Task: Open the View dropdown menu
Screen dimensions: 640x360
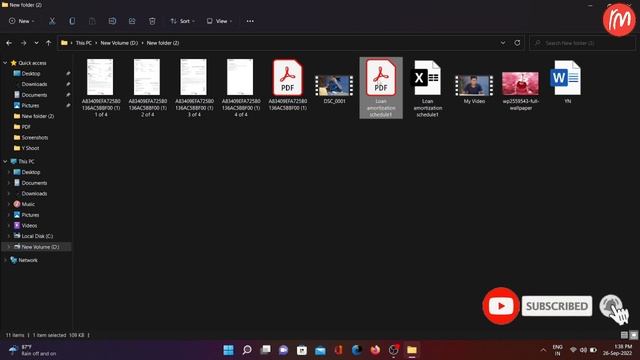Action: point(219,21)
